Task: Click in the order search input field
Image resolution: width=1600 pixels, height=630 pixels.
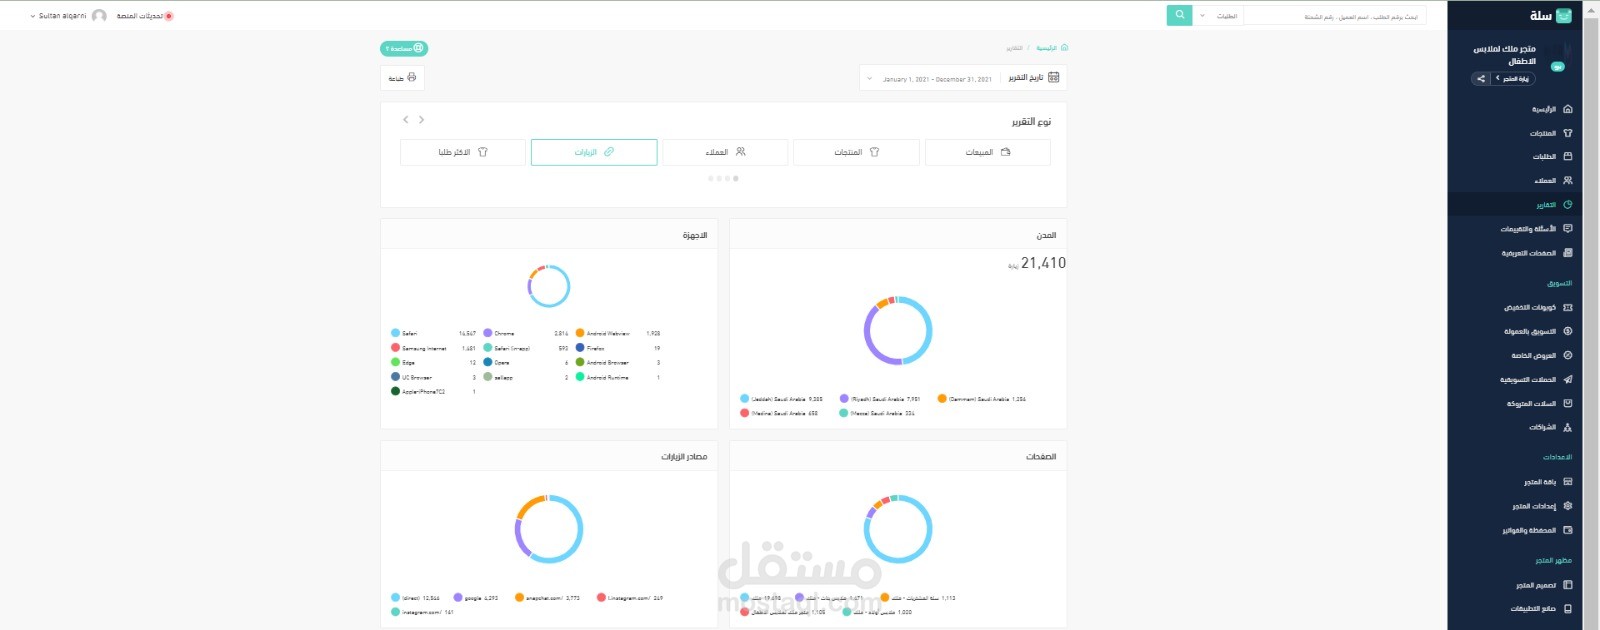Action: tap(1335, 16)
